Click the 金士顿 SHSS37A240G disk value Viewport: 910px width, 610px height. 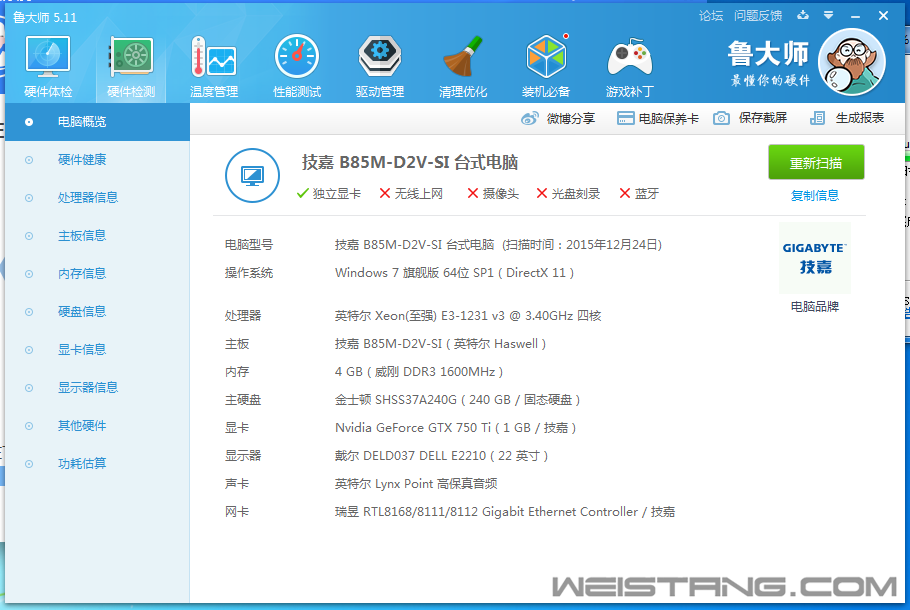(457, 400)
